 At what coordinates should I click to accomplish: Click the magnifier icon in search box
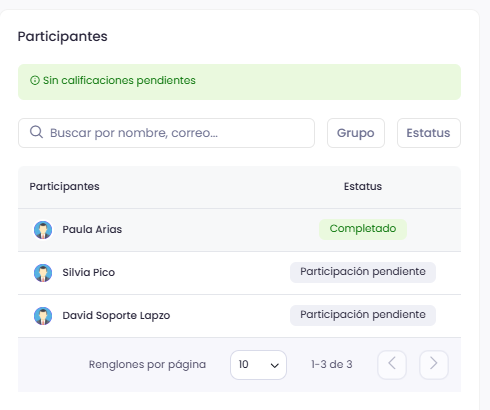click(x=36, y=132)
